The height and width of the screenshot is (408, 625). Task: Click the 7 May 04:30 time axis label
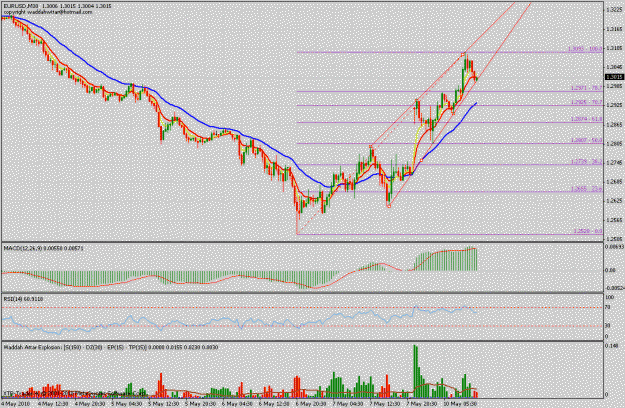(348, 404)
